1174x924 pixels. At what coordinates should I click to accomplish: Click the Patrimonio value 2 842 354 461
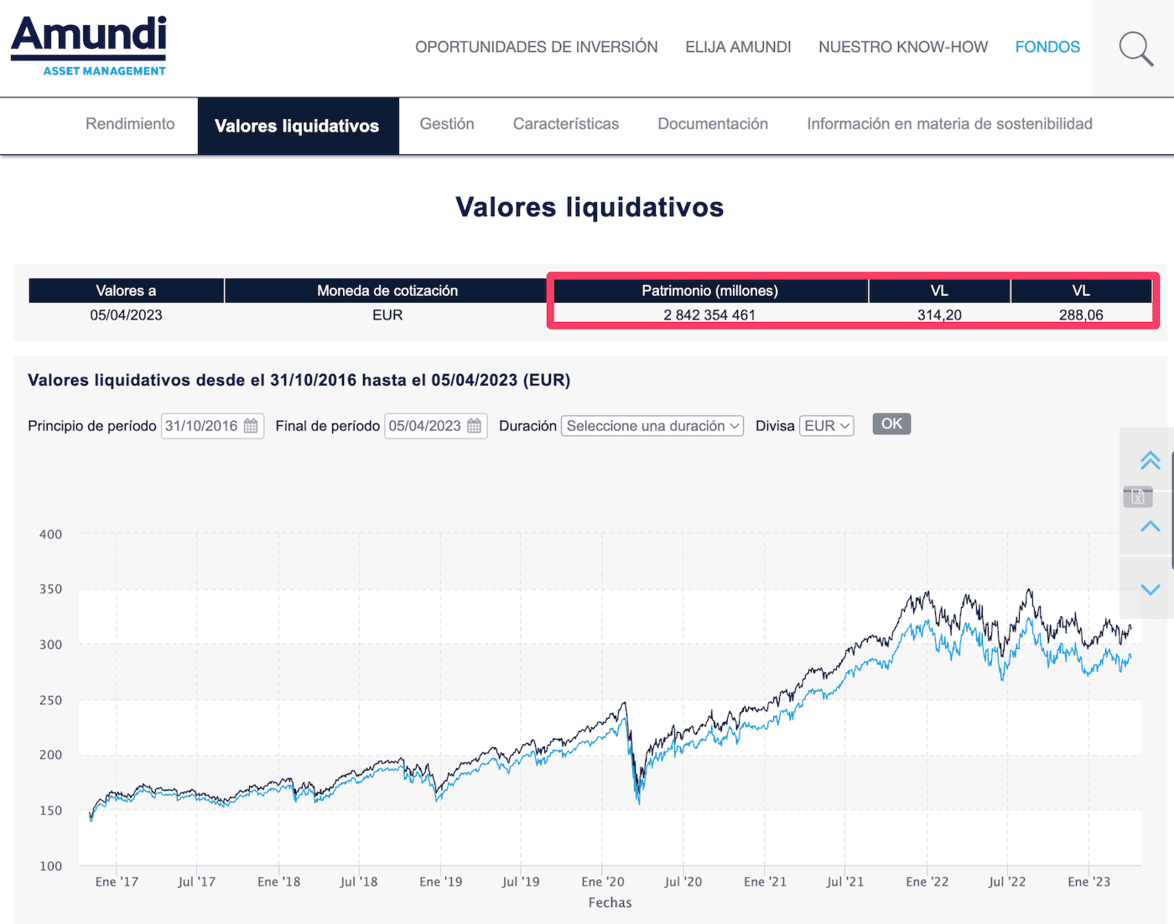coord(709,315)
